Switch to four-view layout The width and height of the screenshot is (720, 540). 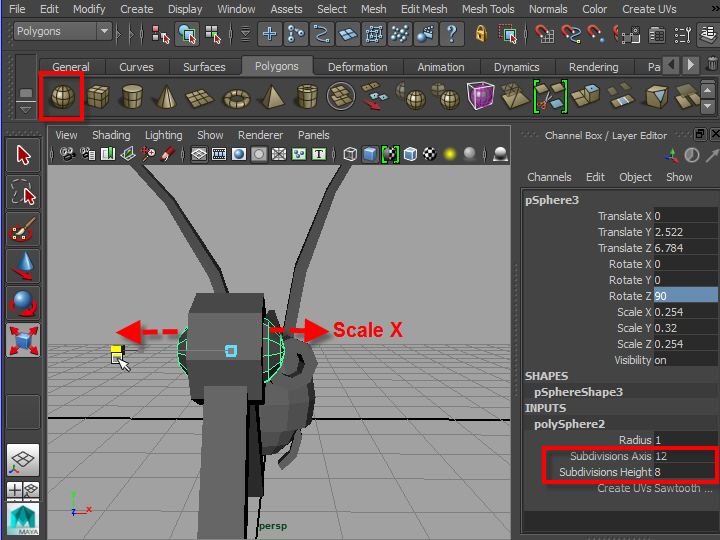[23, 491]
